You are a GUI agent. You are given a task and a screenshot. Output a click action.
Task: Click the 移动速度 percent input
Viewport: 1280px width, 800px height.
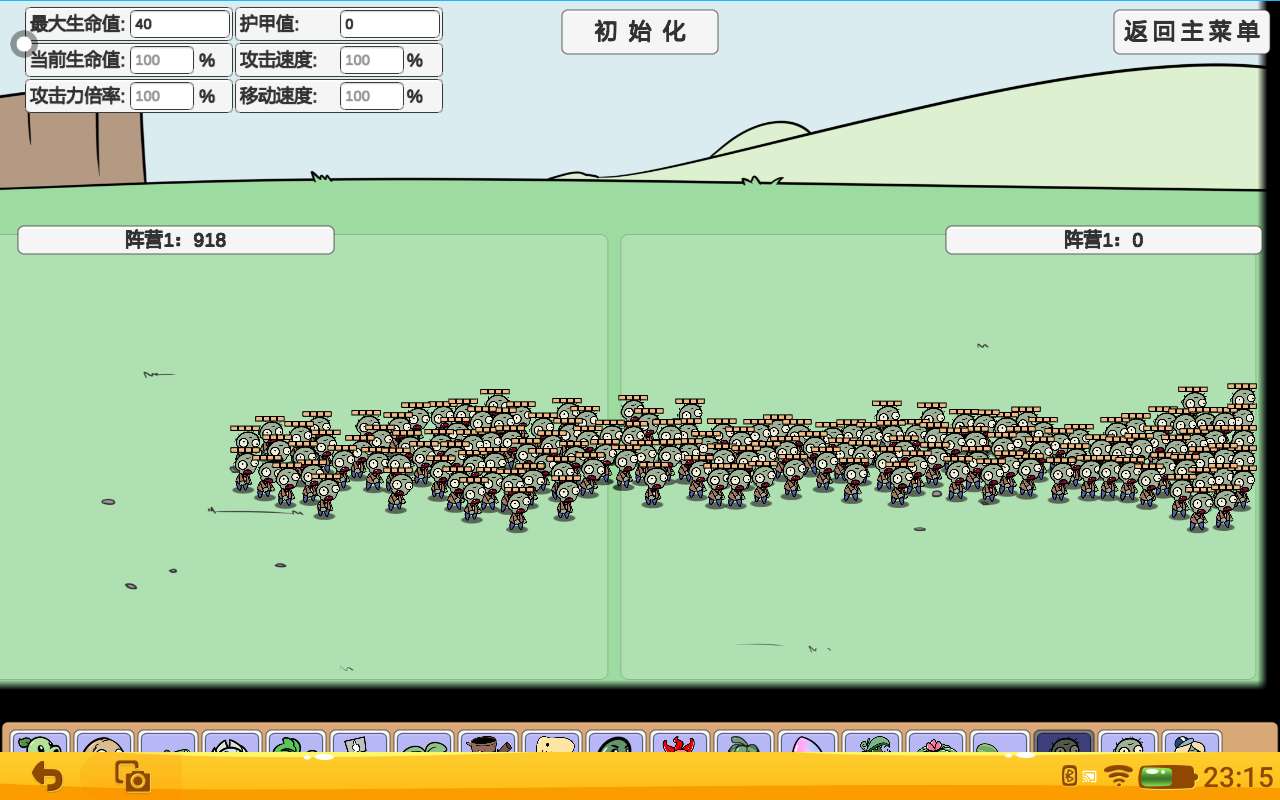371,96
